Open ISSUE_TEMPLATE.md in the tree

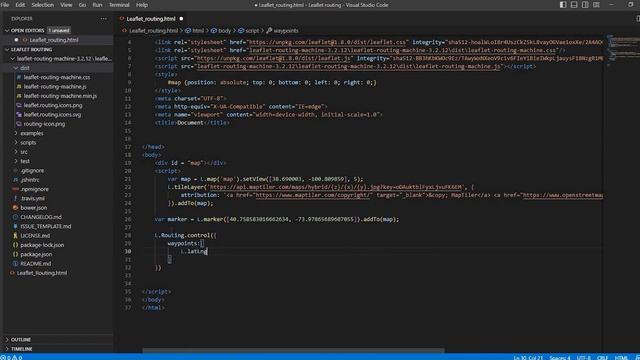45,226
